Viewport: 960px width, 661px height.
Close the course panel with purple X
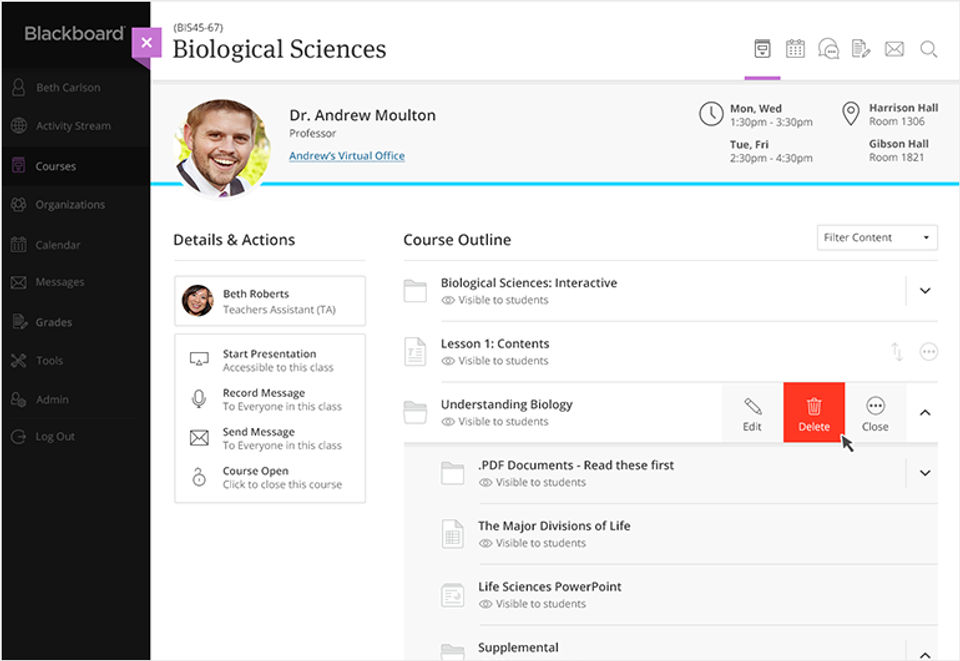click(x=146, y=43)
